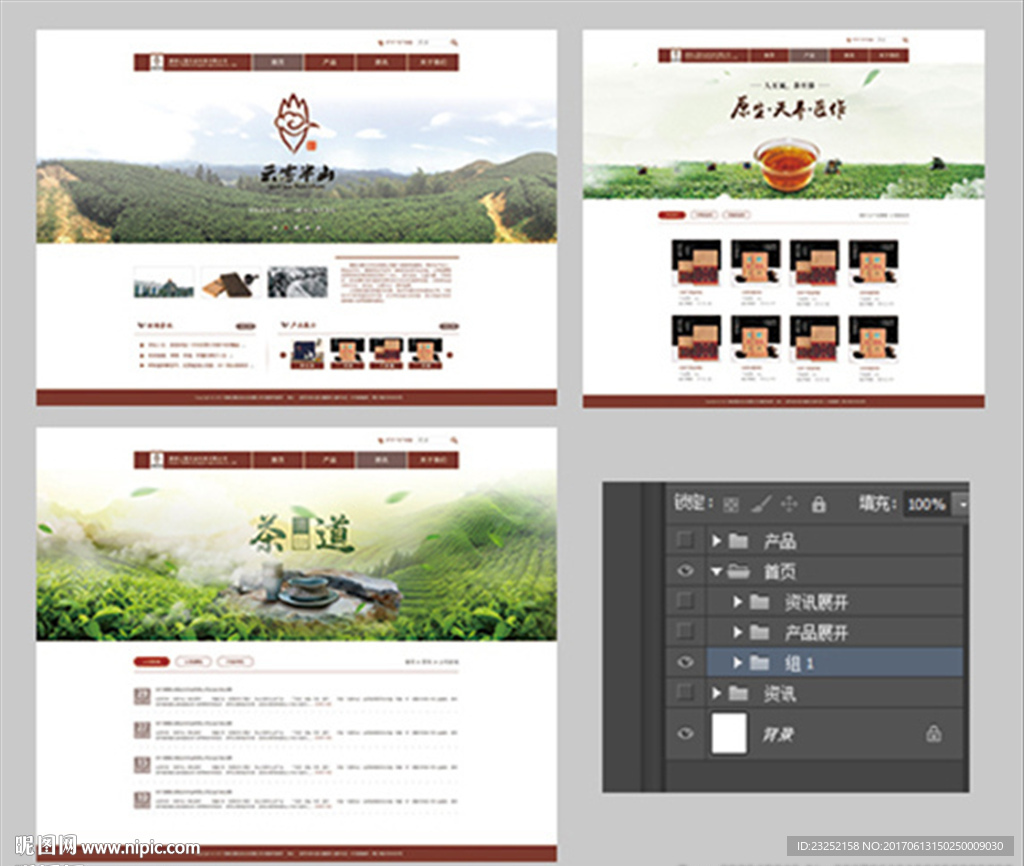Click the padlock icon on 背景 layer

(934, 733)
